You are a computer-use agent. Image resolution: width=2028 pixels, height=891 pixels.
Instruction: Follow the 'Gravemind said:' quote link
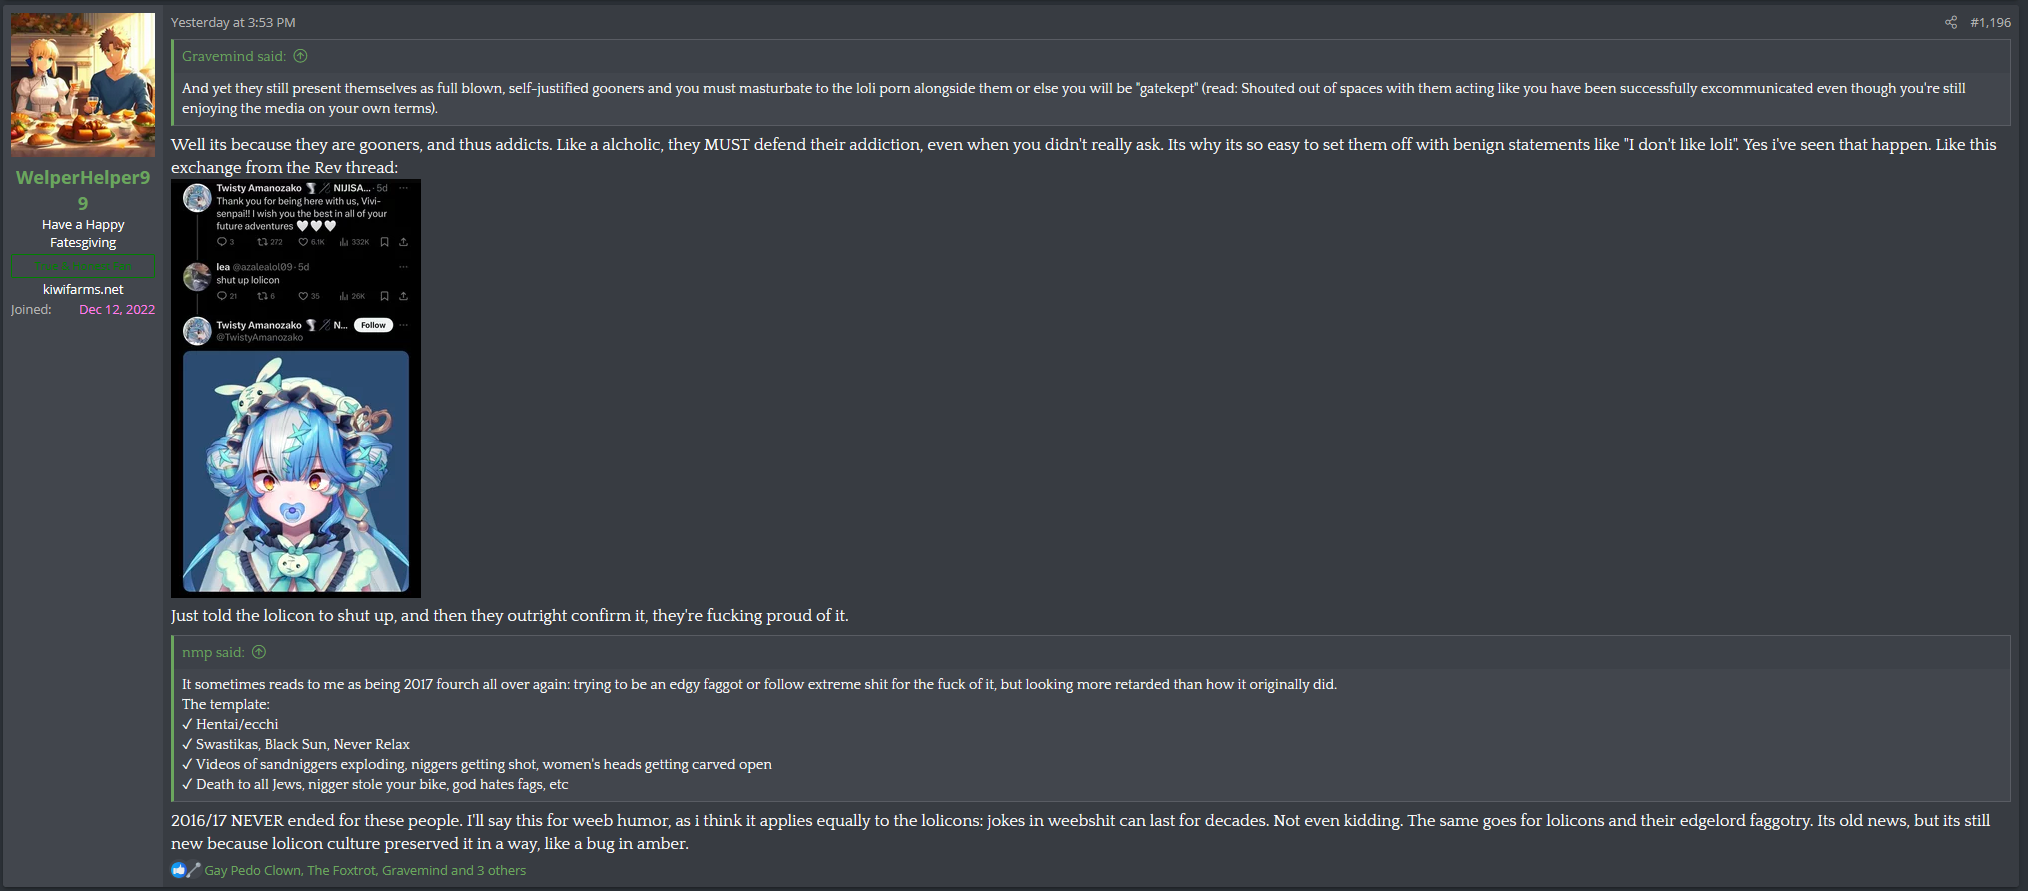coord(233,56)
